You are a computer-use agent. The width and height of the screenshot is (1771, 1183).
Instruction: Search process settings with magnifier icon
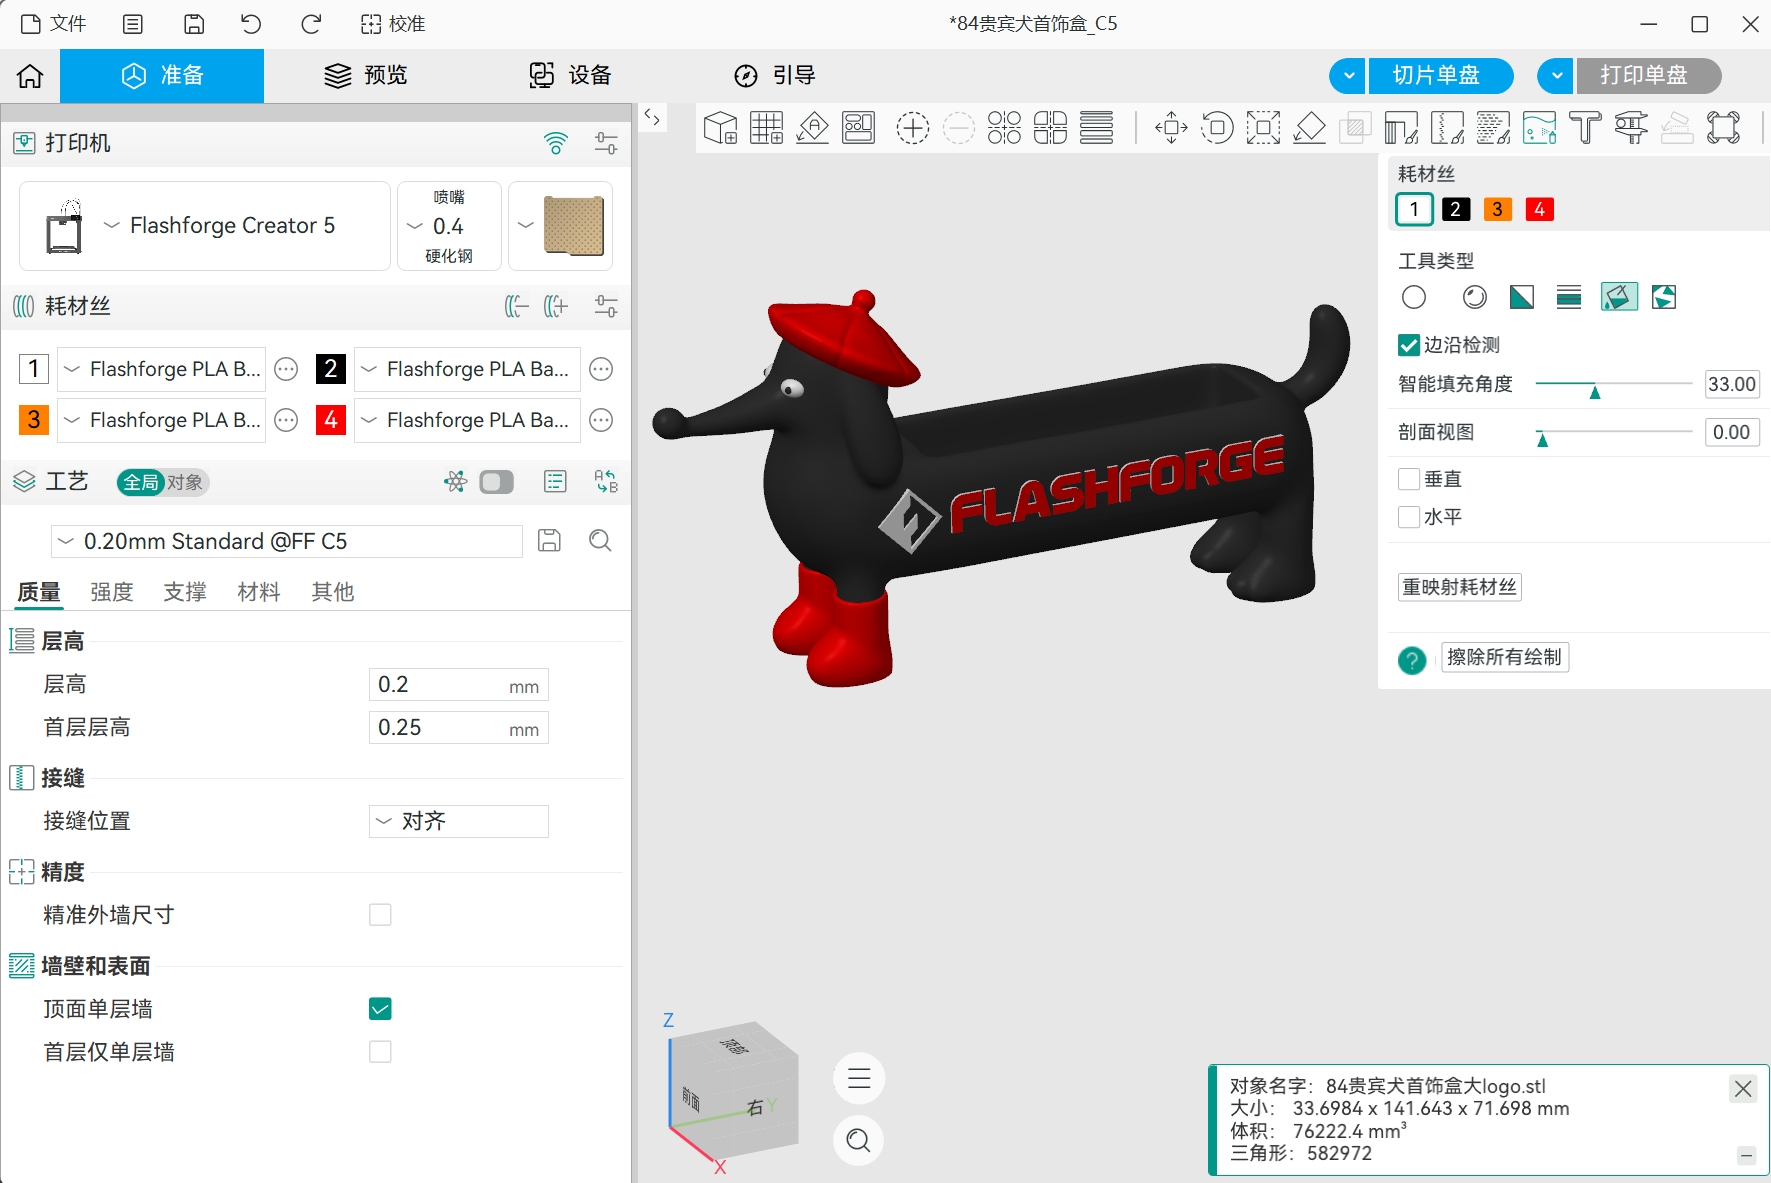click(x=600, y=541)
